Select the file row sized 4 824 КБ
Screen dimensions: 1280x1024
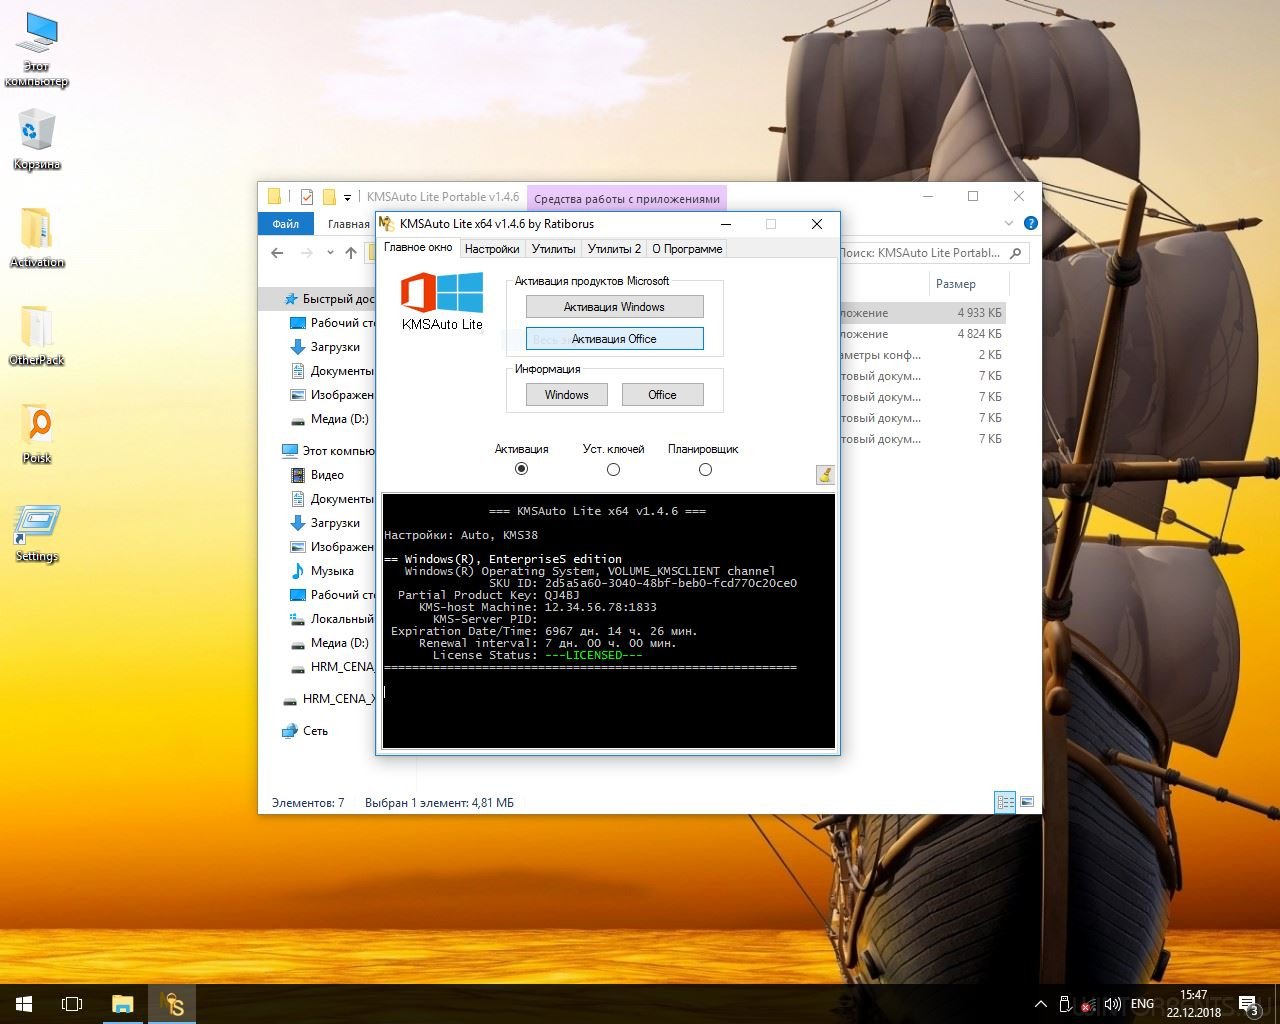click(x=922, y=334)
